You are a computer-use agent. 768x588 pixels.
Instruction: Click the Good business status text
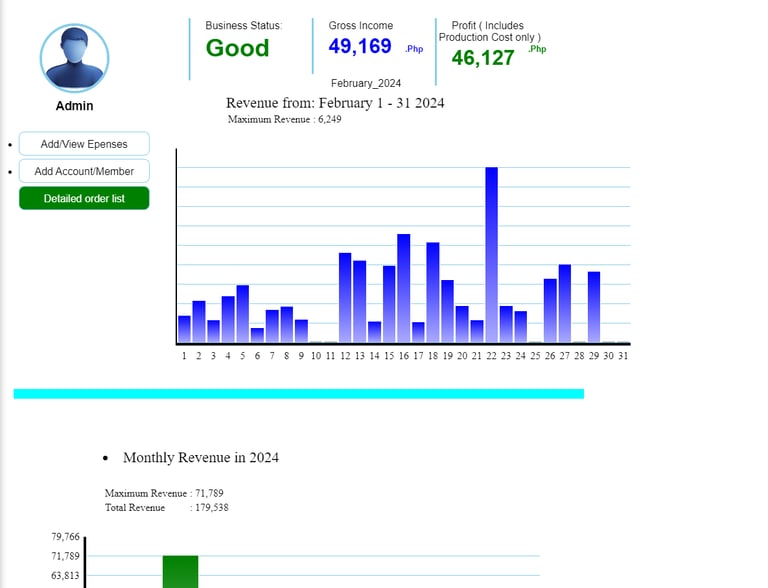coord(238,48)
